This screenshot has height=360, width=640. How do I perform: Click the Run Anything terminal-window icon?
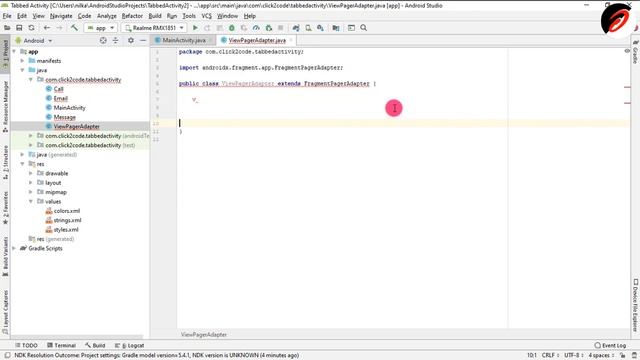tap(351, 28)
